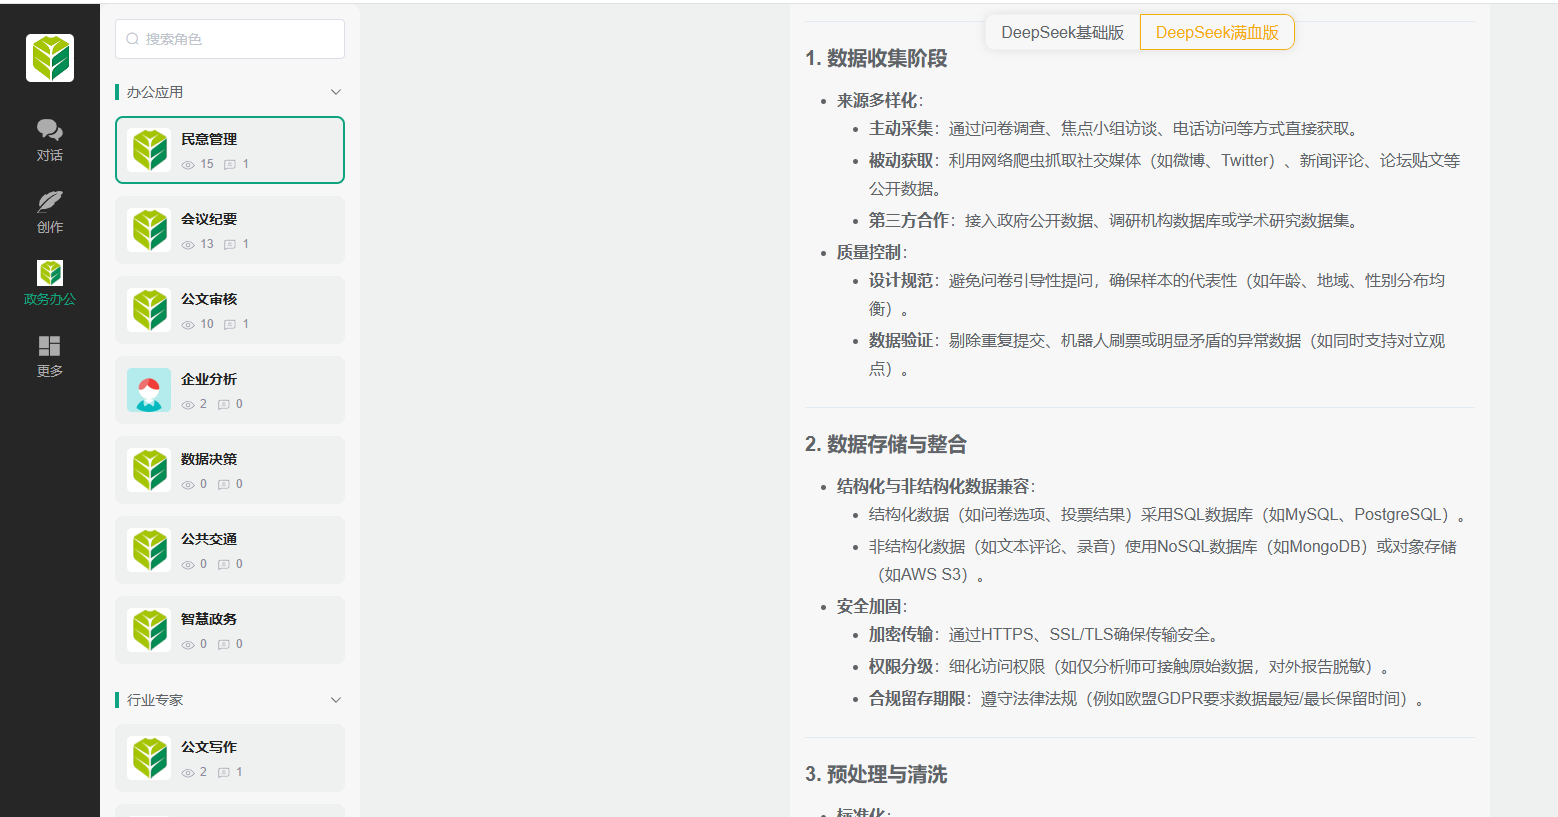Image resolution: width=1558 pixels, height=817 pixels.
Task: Click the 权限分级 bullet label
Action: pos(901,666)
